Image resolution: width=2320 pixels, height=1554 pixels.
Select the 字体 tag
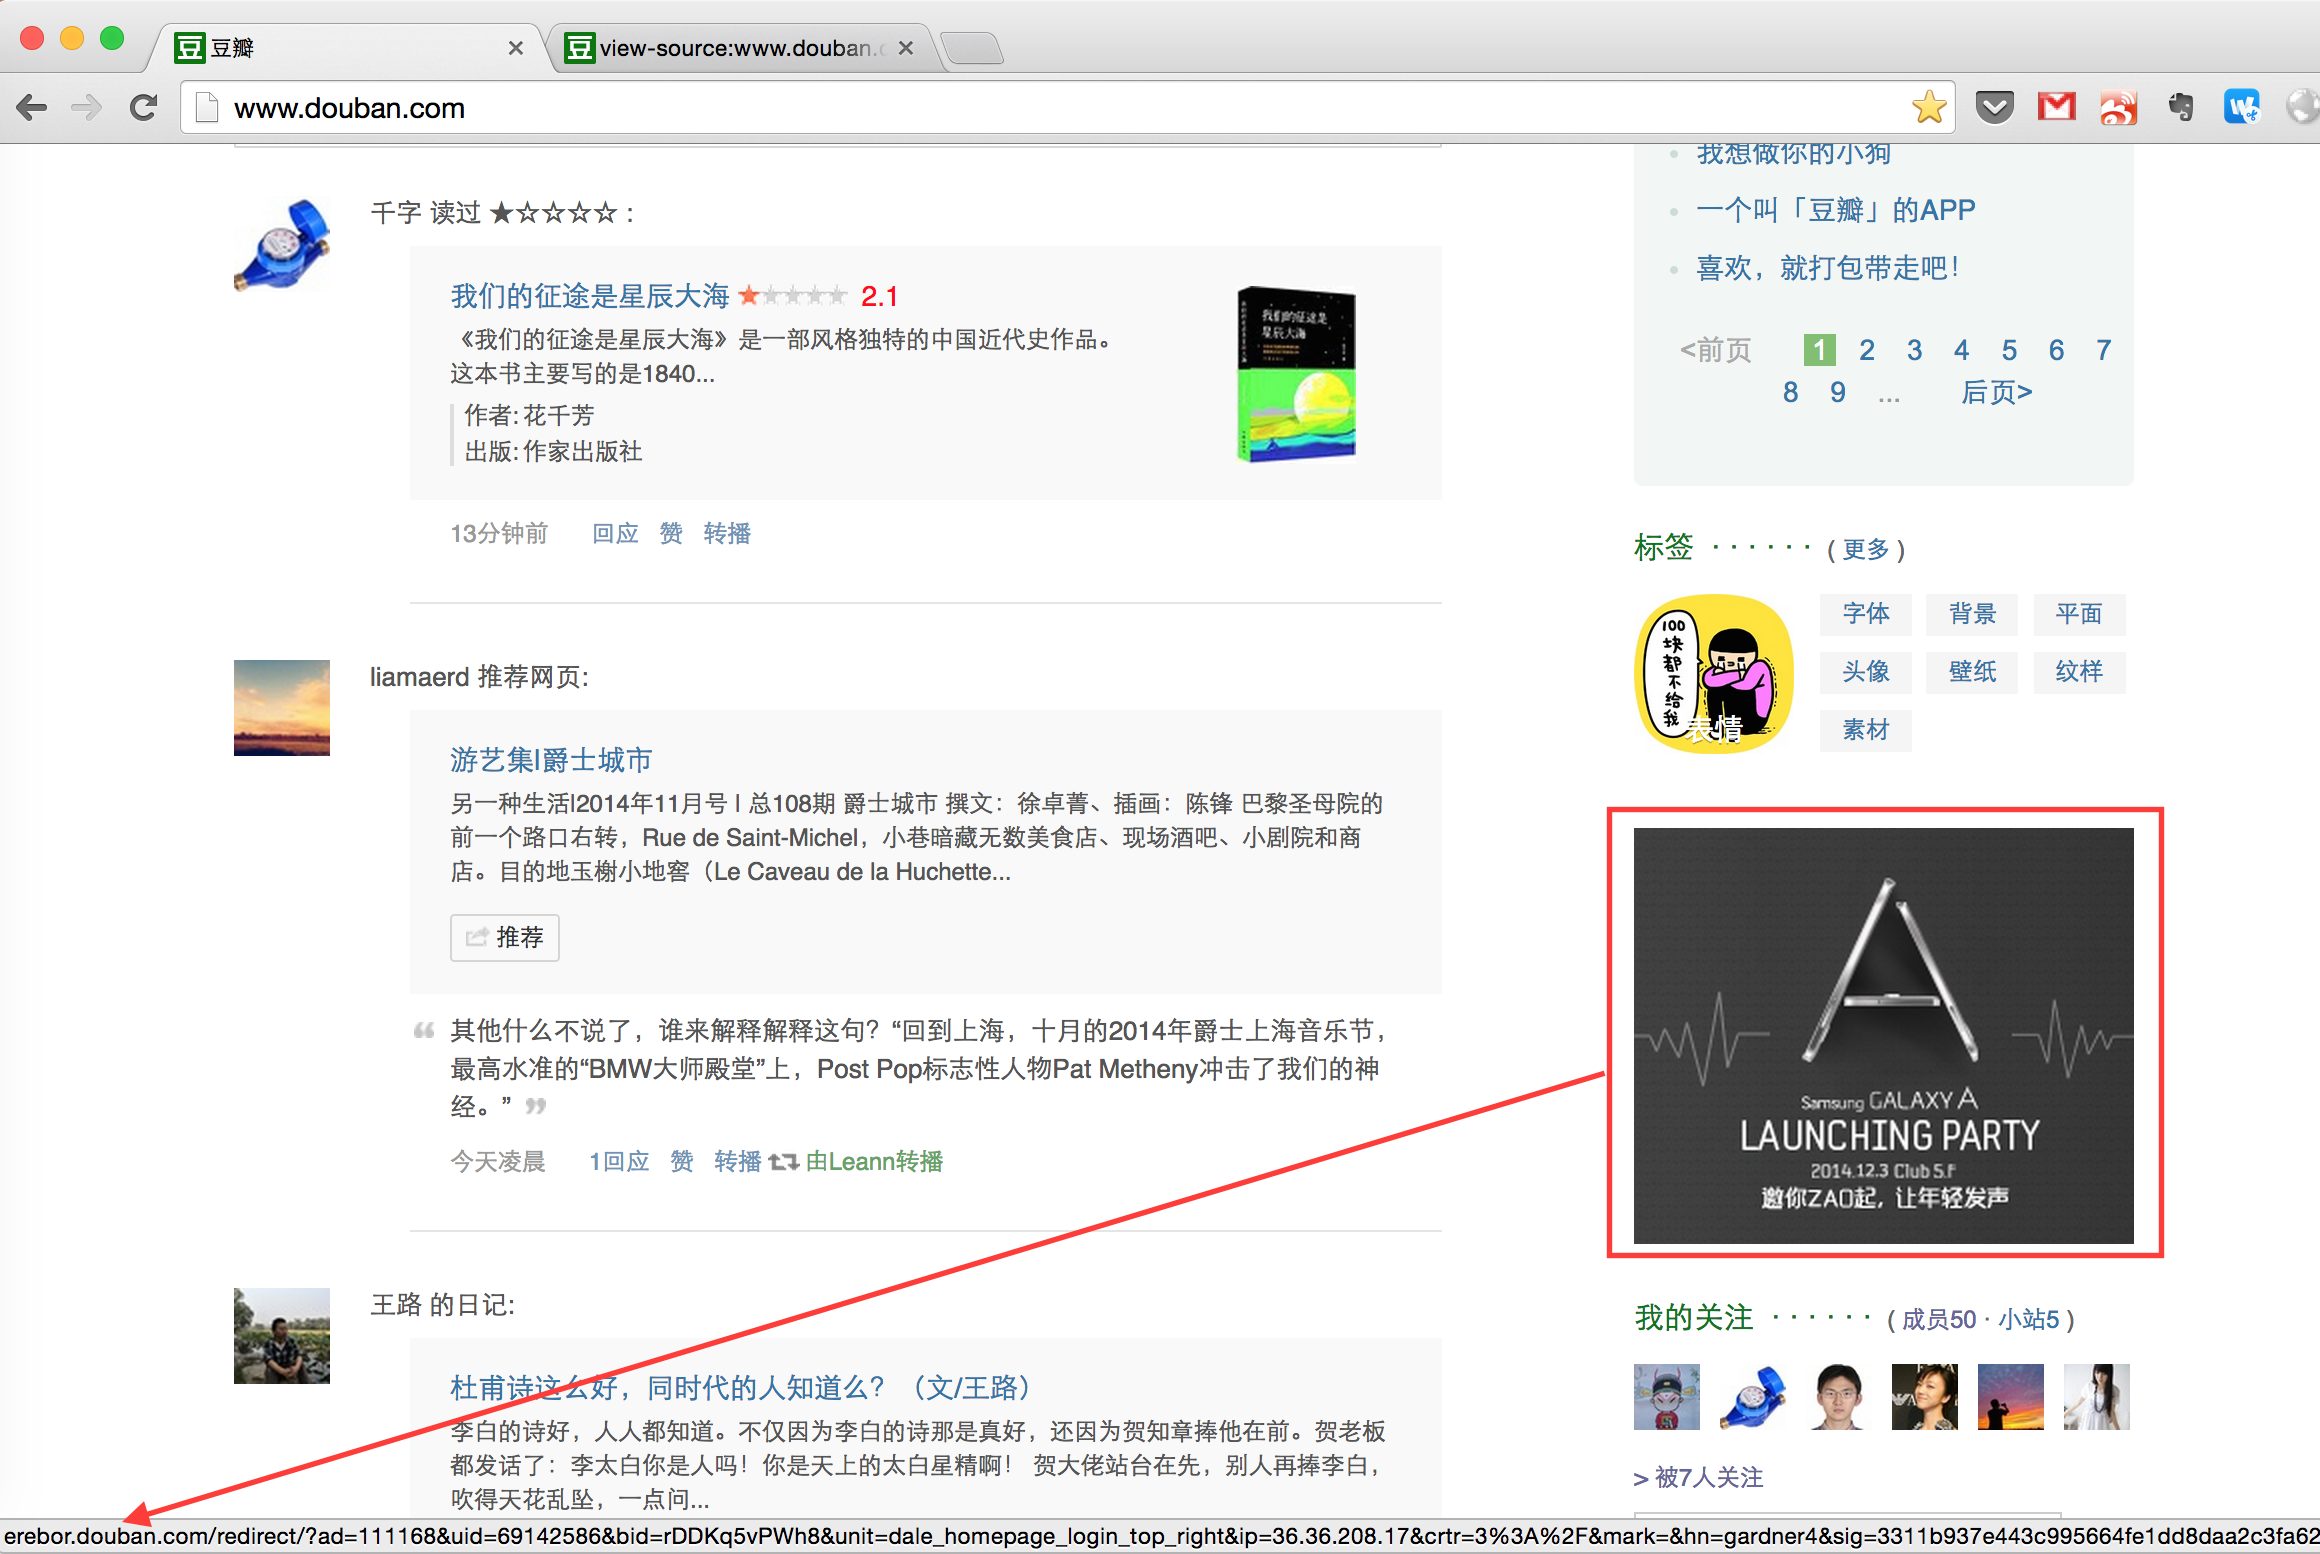tap(1866, 613)
